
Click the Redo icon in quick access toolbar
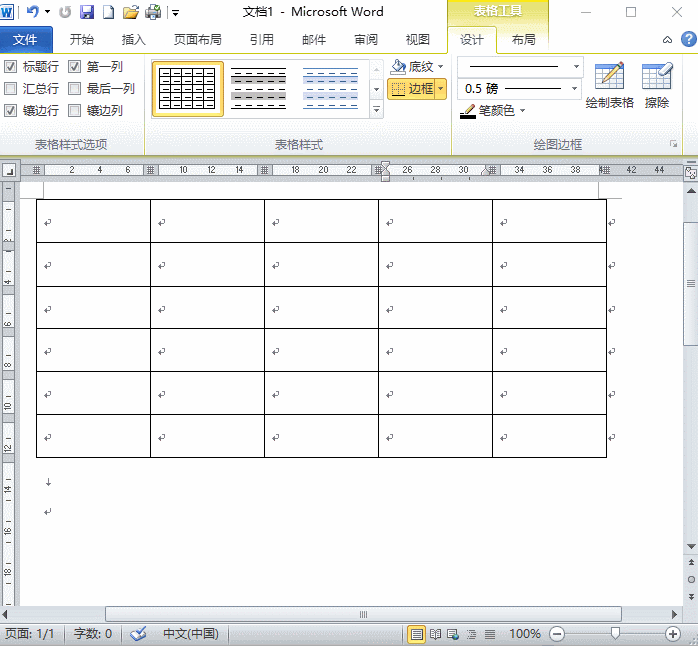pos(65,12)
